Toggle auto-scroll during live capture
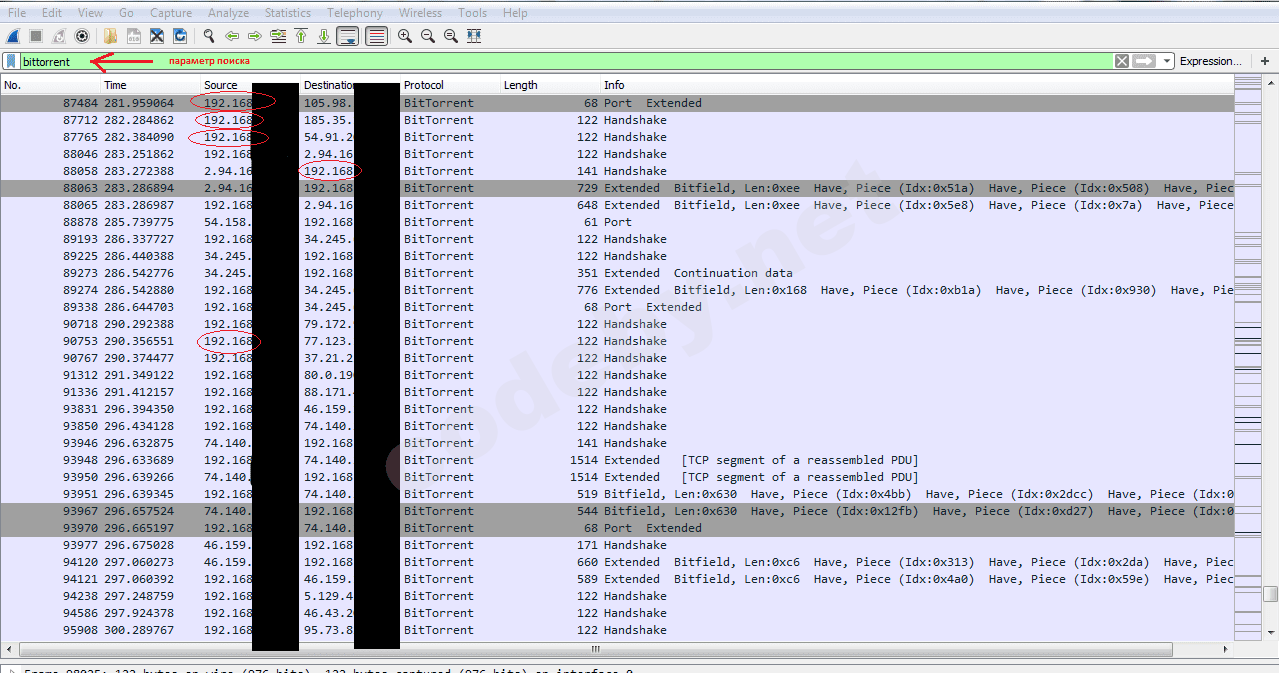The image size is (1279, 673). pyautogui.click(x=348, y=36)
